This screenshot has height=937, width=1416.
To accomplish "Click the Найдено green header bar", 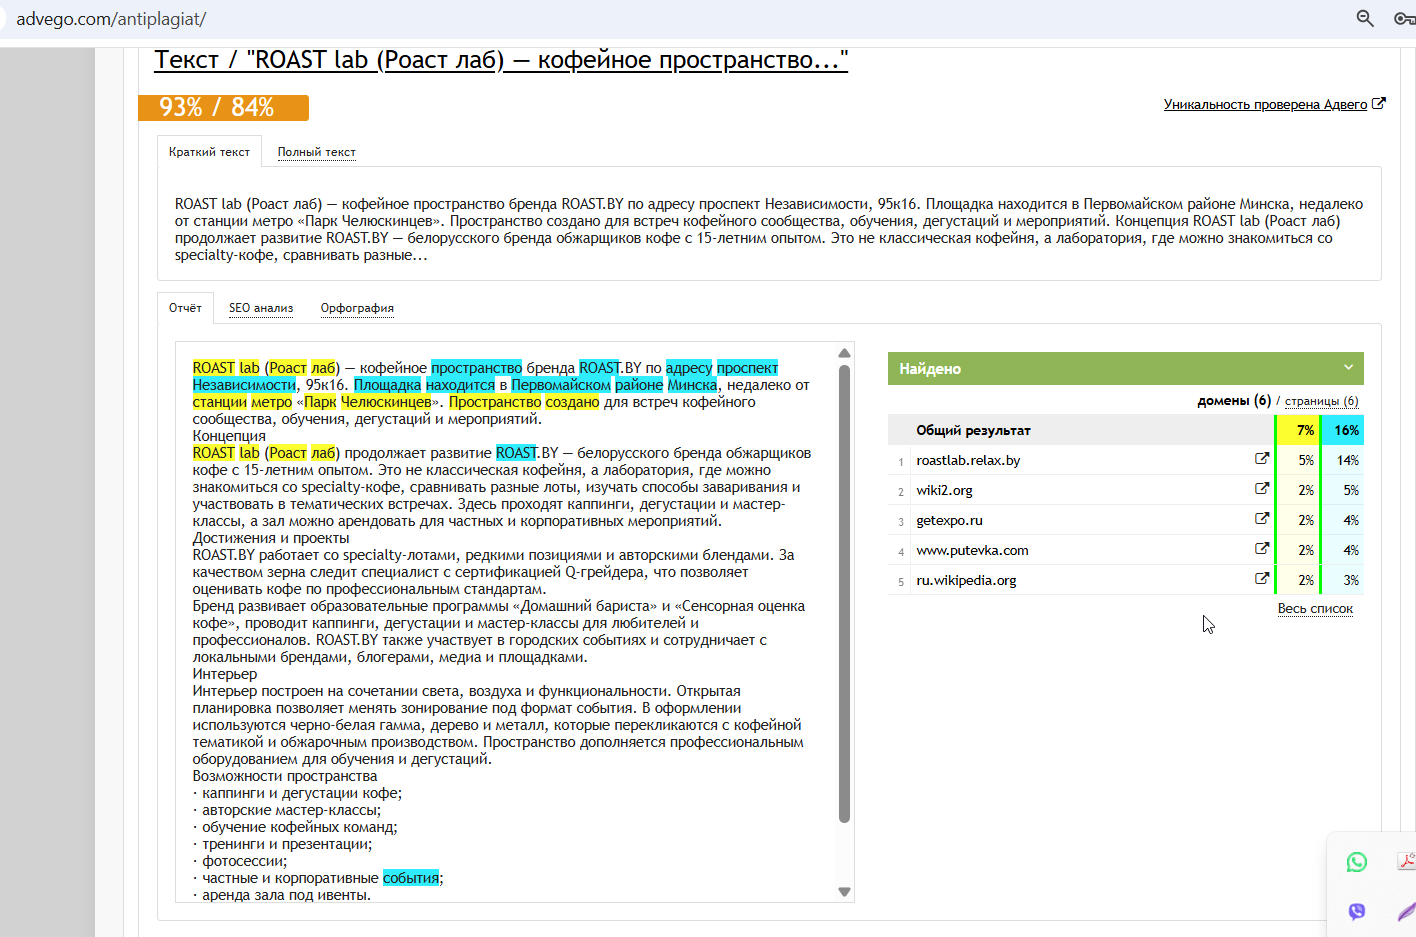I will (x=1126, y=368).
